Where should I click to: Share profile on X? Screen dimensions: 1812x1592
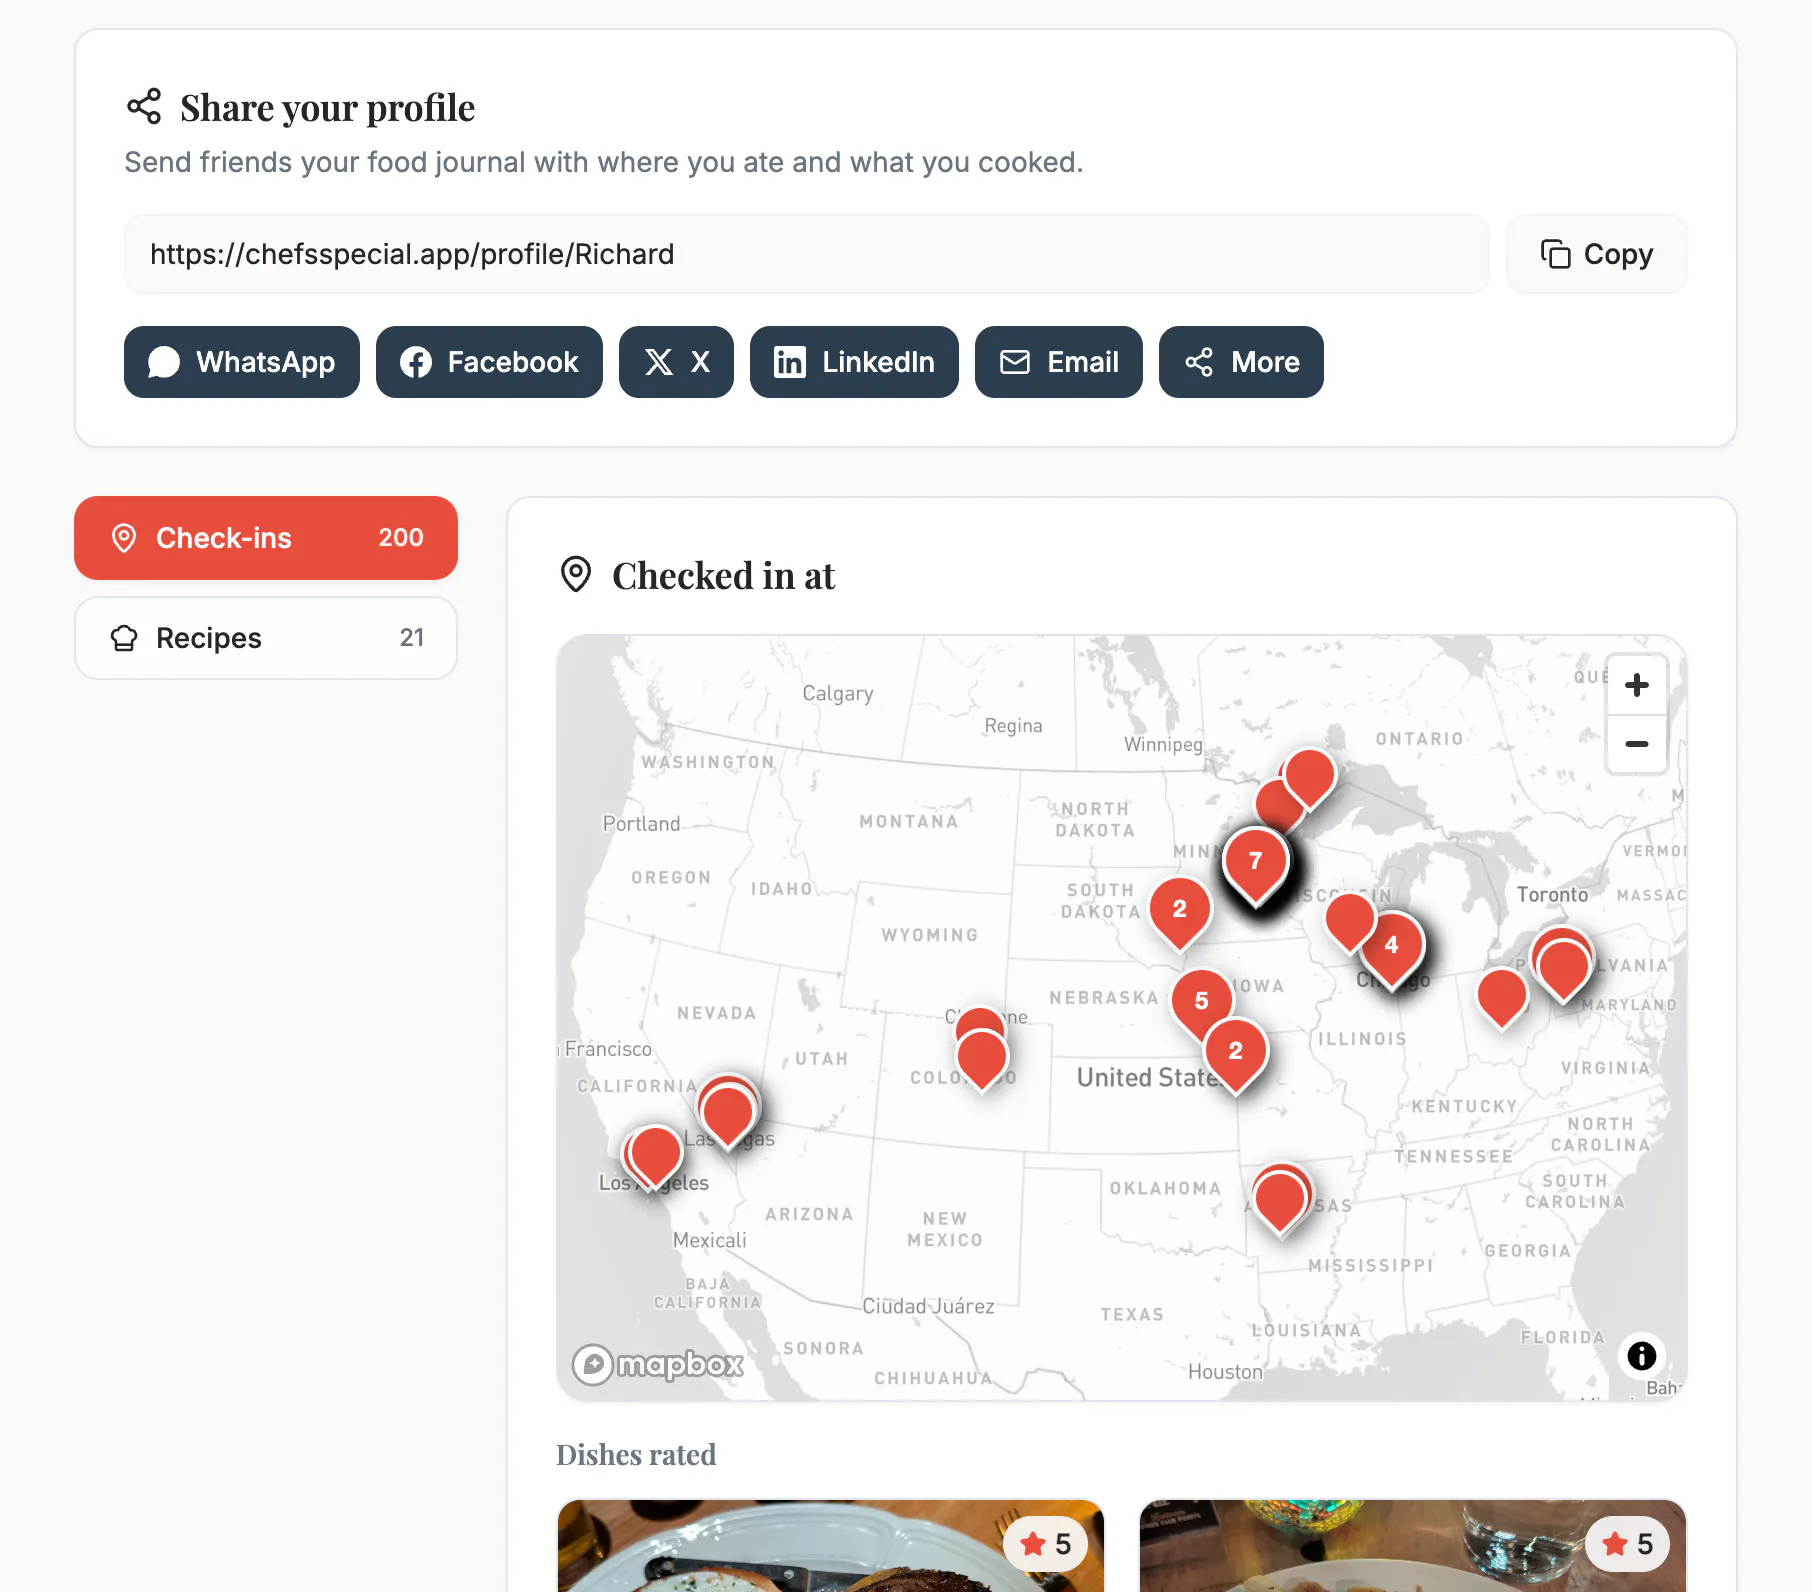point(676,362)
